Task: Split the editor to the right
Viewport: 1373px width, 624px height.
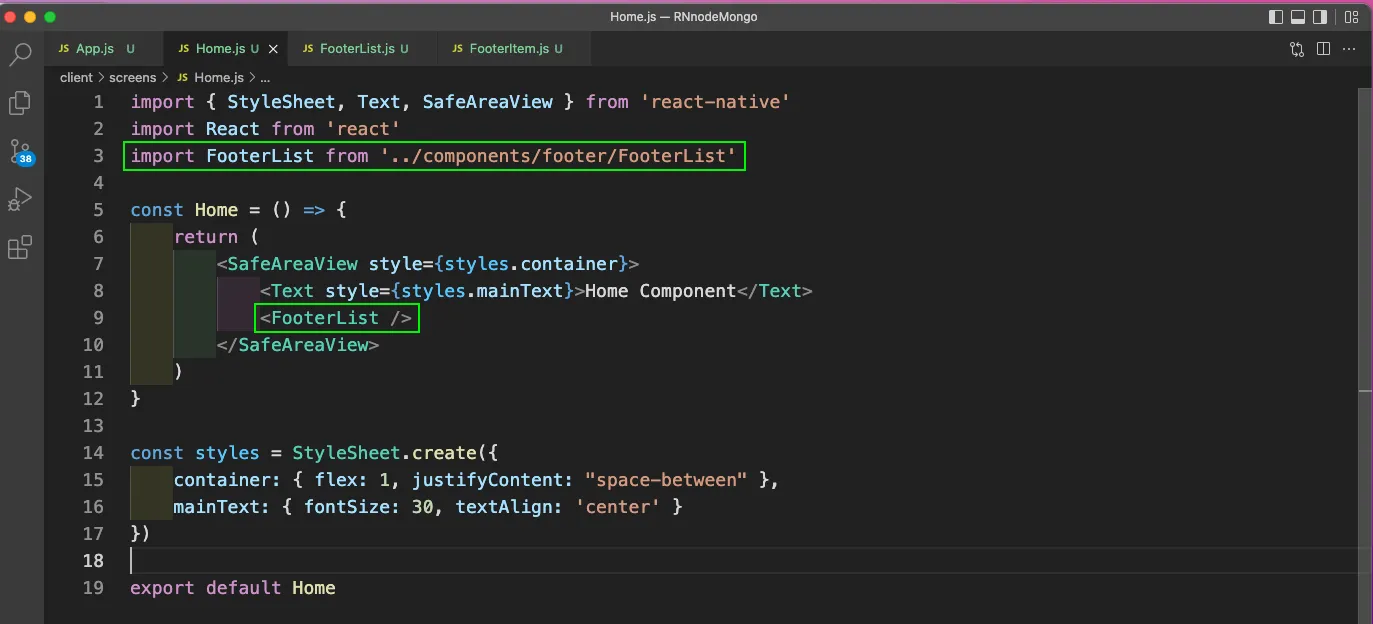Action: [x=1323, y=49]
